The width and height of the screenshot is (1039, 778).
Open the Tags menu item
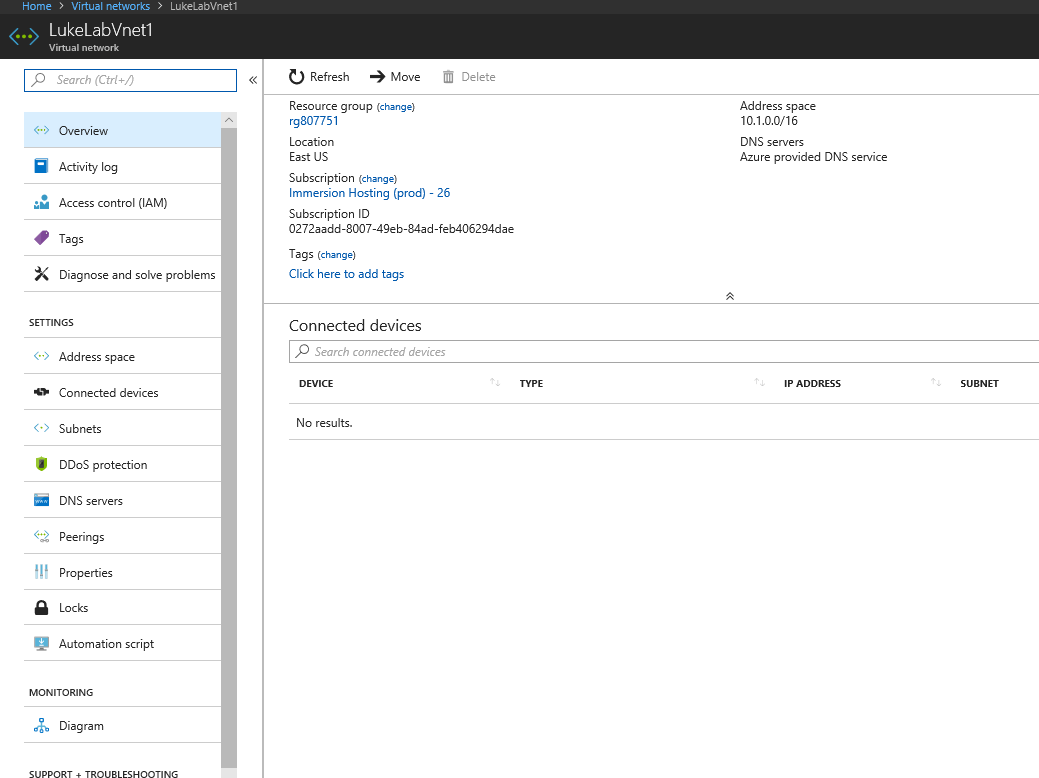click(123, 238)
